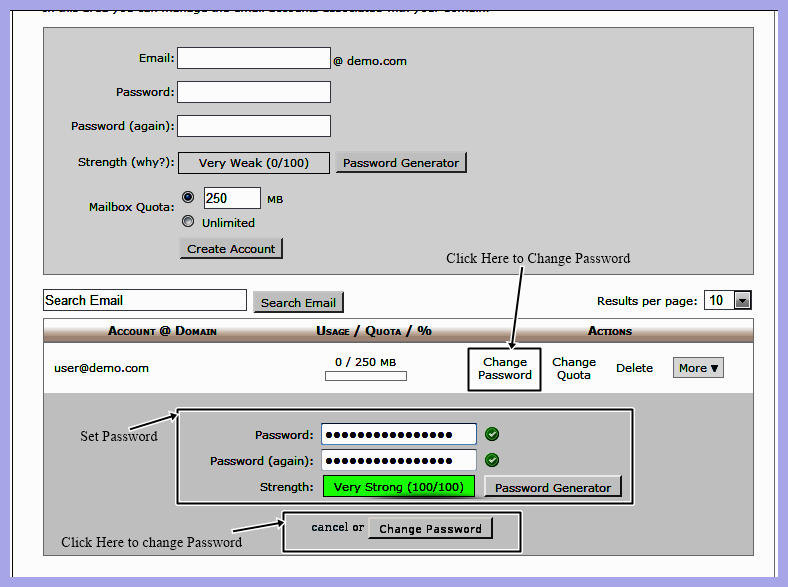Click Change Password link for user@demo.com
This screenshot has width=788, height=587.
tap(505, 368)
